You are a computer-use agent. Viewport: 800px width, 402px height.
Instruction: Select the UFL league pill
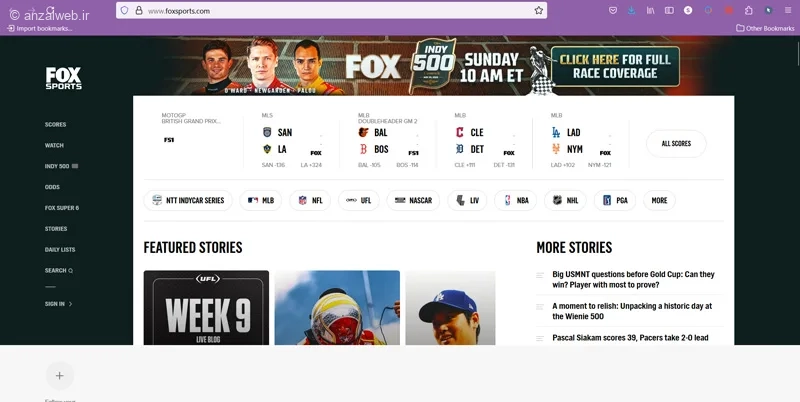(x=359, y=200)
